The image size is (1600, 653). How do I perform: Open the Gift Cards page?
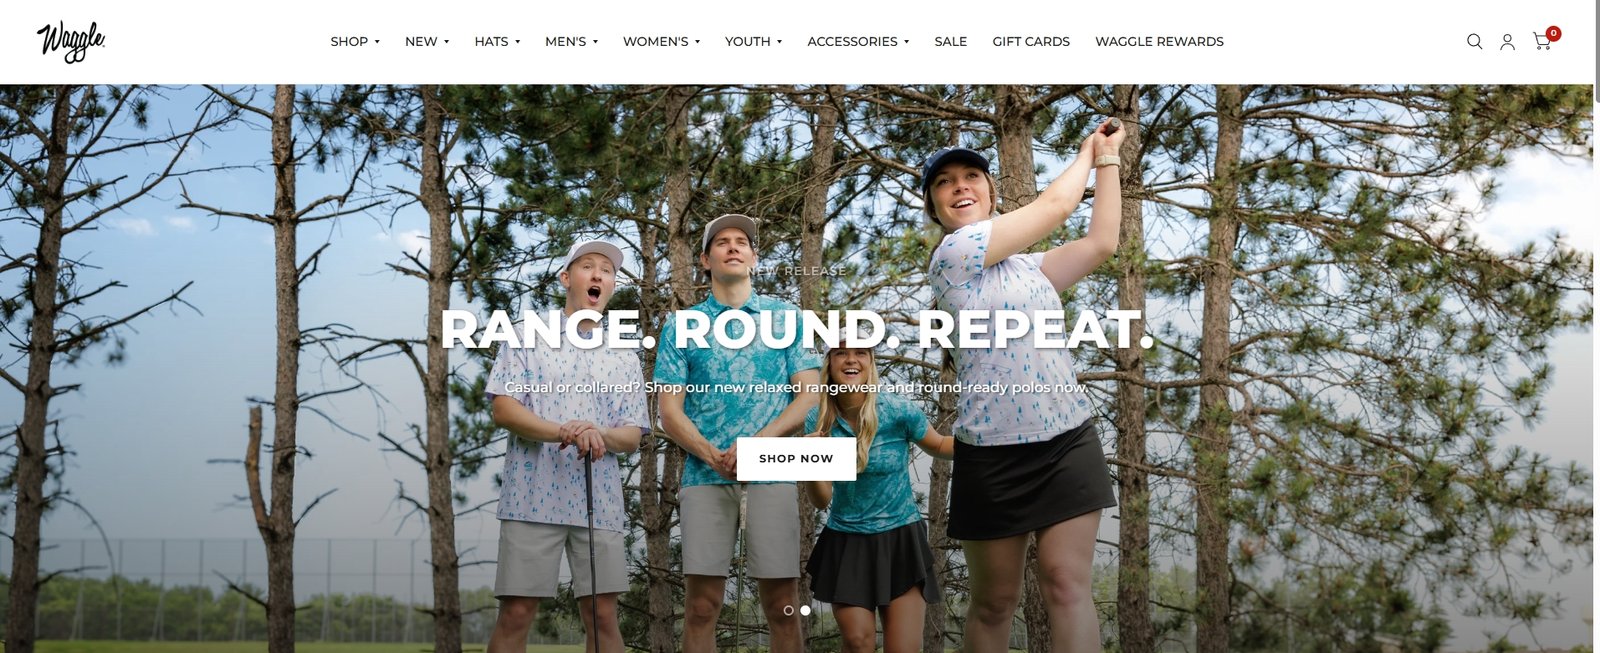tap(1031, 42)
